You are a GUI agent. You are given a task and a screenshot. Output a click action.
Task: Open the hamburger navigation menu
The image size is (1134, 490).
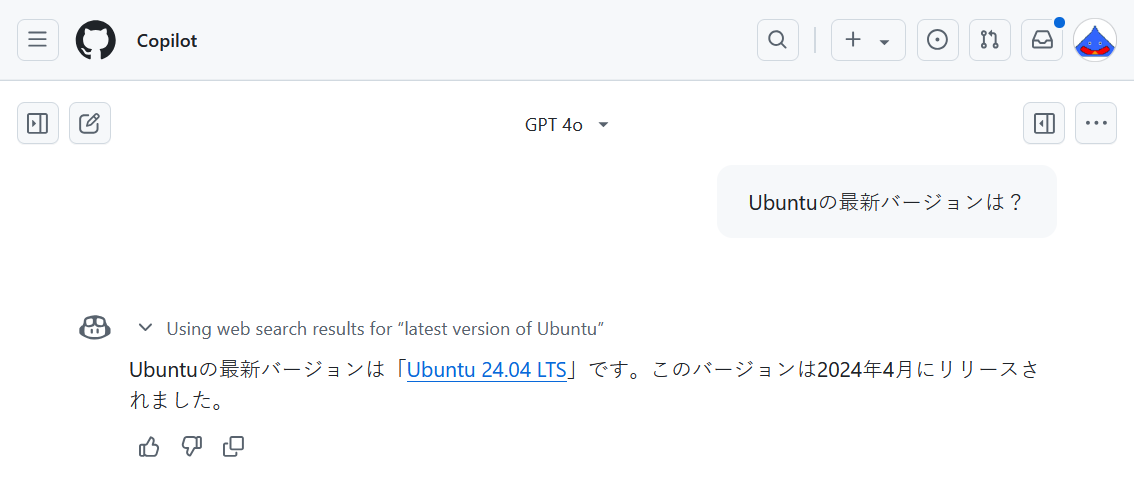click(x=38, y=40)
